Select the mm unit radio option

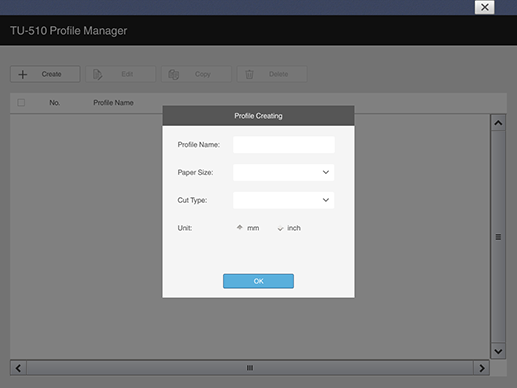tap(240, 228)
